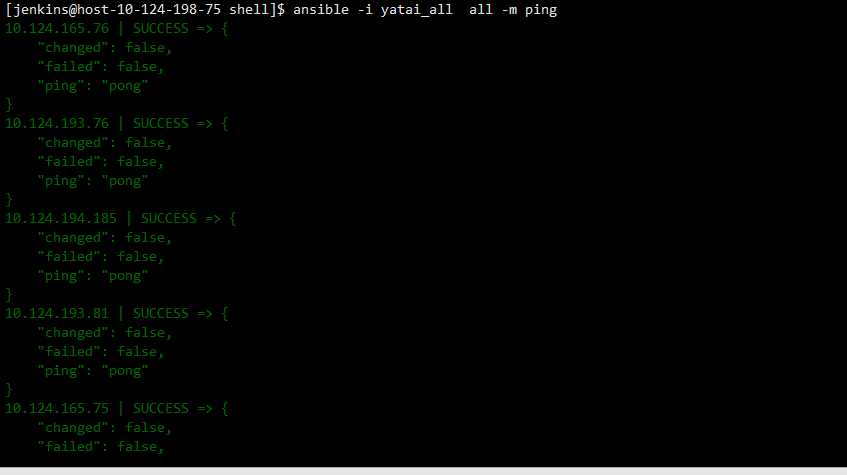Image resolution: width=847 pixels, height=475 pixels.
Task: Click "changed": false under 10.124.165.75
Action: click(x=104, y=428)
